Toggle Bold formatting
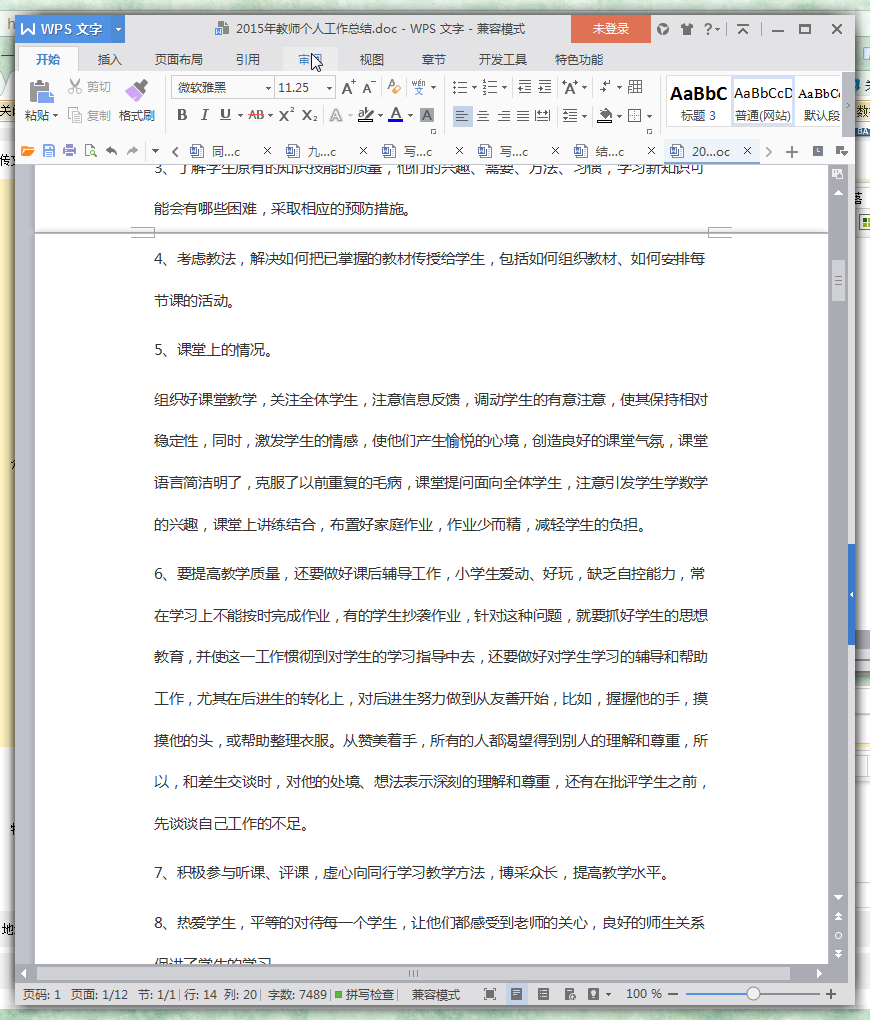 [182, 115]
